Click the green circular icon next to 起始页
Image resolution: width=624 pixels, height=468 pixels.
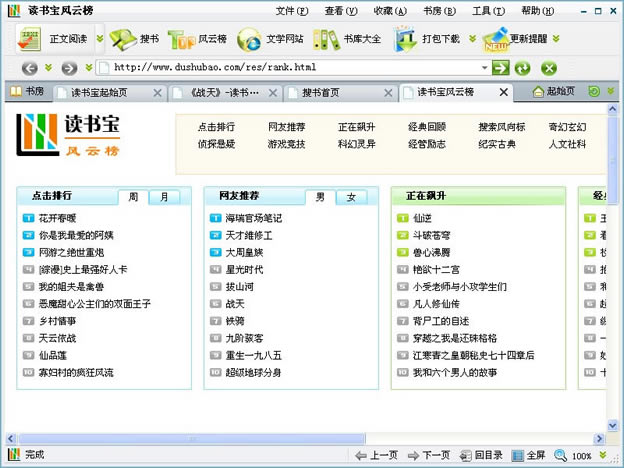point(594,92)
